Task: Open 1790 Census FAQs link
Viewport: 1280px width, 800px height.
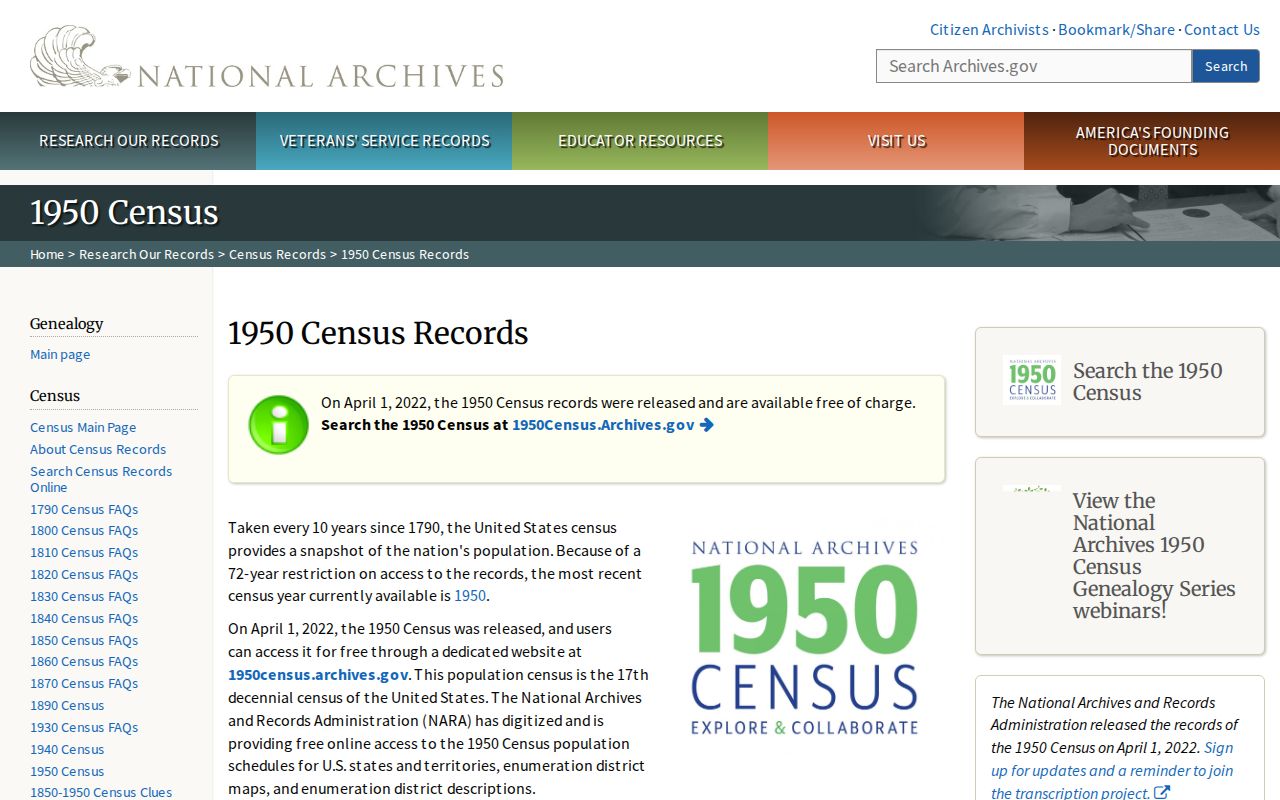Action: (x=84, y=509)
